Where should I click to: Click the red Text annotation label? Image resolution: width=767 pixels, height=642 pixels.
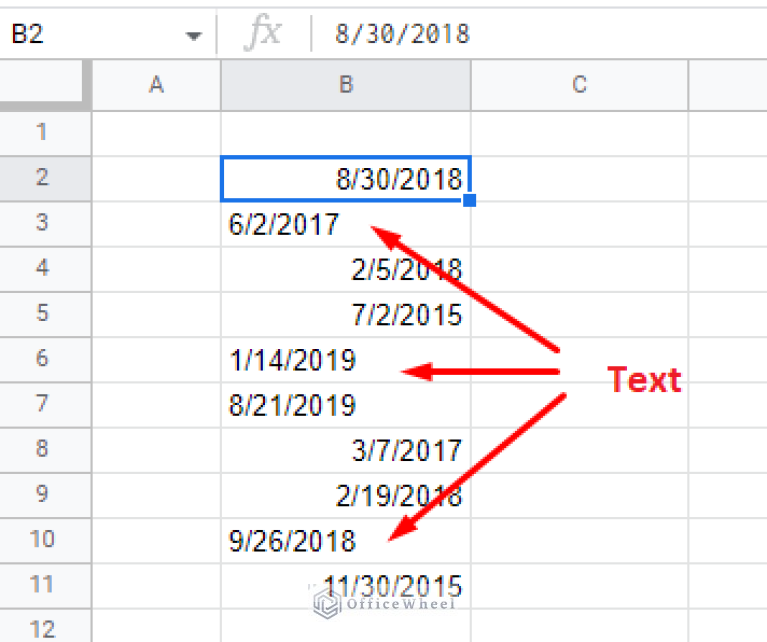645,380
